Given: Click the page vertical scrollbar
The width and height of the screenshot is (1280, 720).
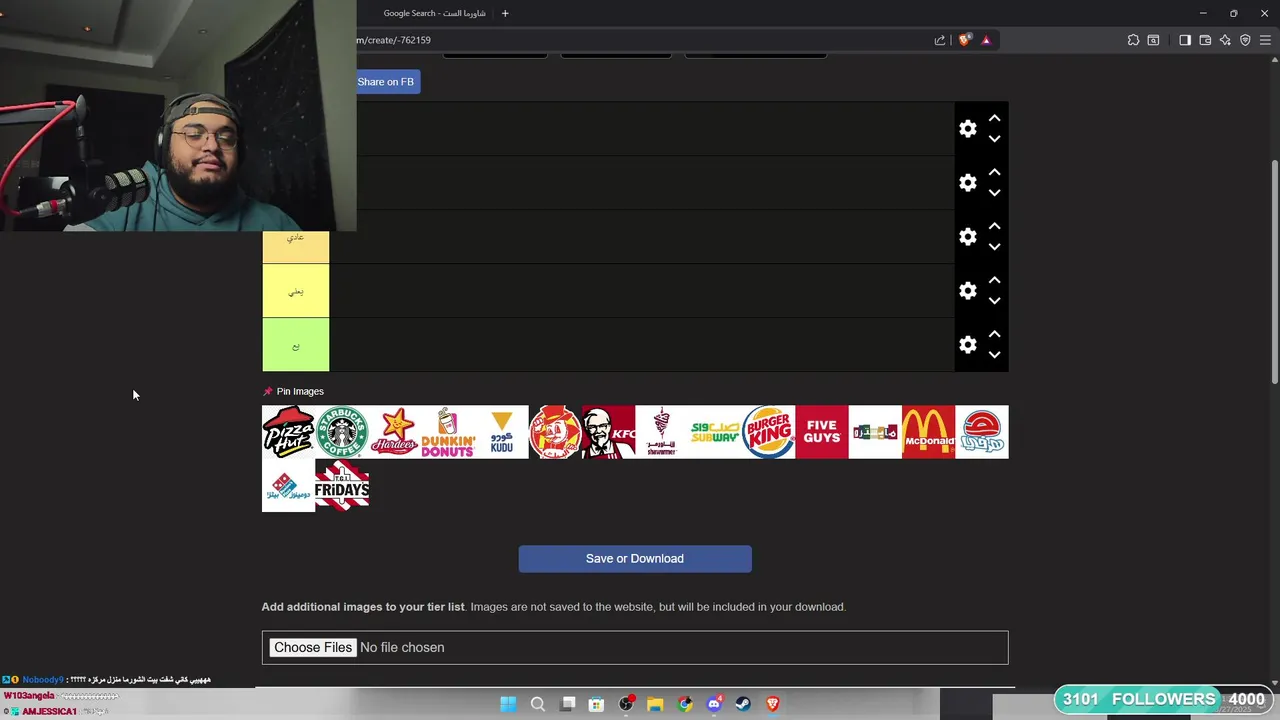Looking at the screenshot, I should tap(1274, 270).
